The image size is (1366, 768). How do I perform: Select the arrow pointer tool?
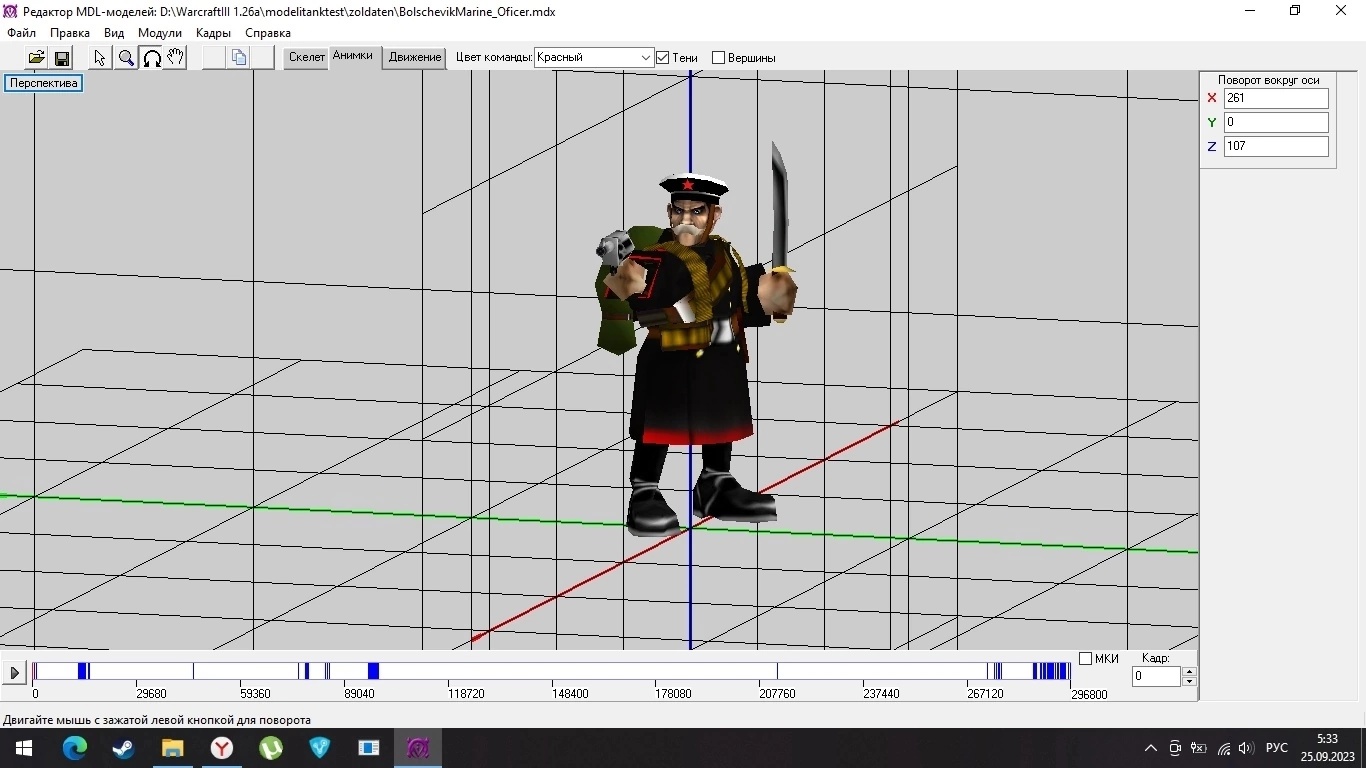pyautogui.click(x=100, y=58)
